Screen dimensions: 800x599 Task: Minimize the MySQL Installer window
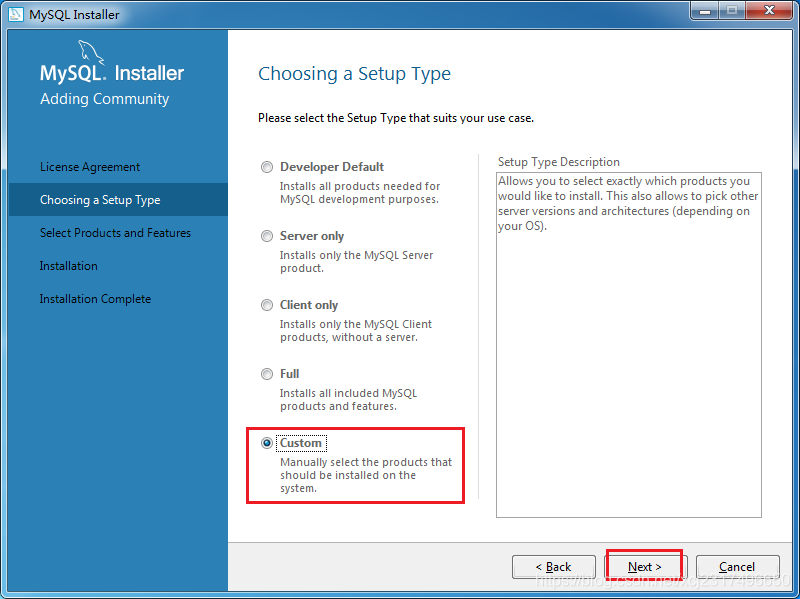coord(705,10)
